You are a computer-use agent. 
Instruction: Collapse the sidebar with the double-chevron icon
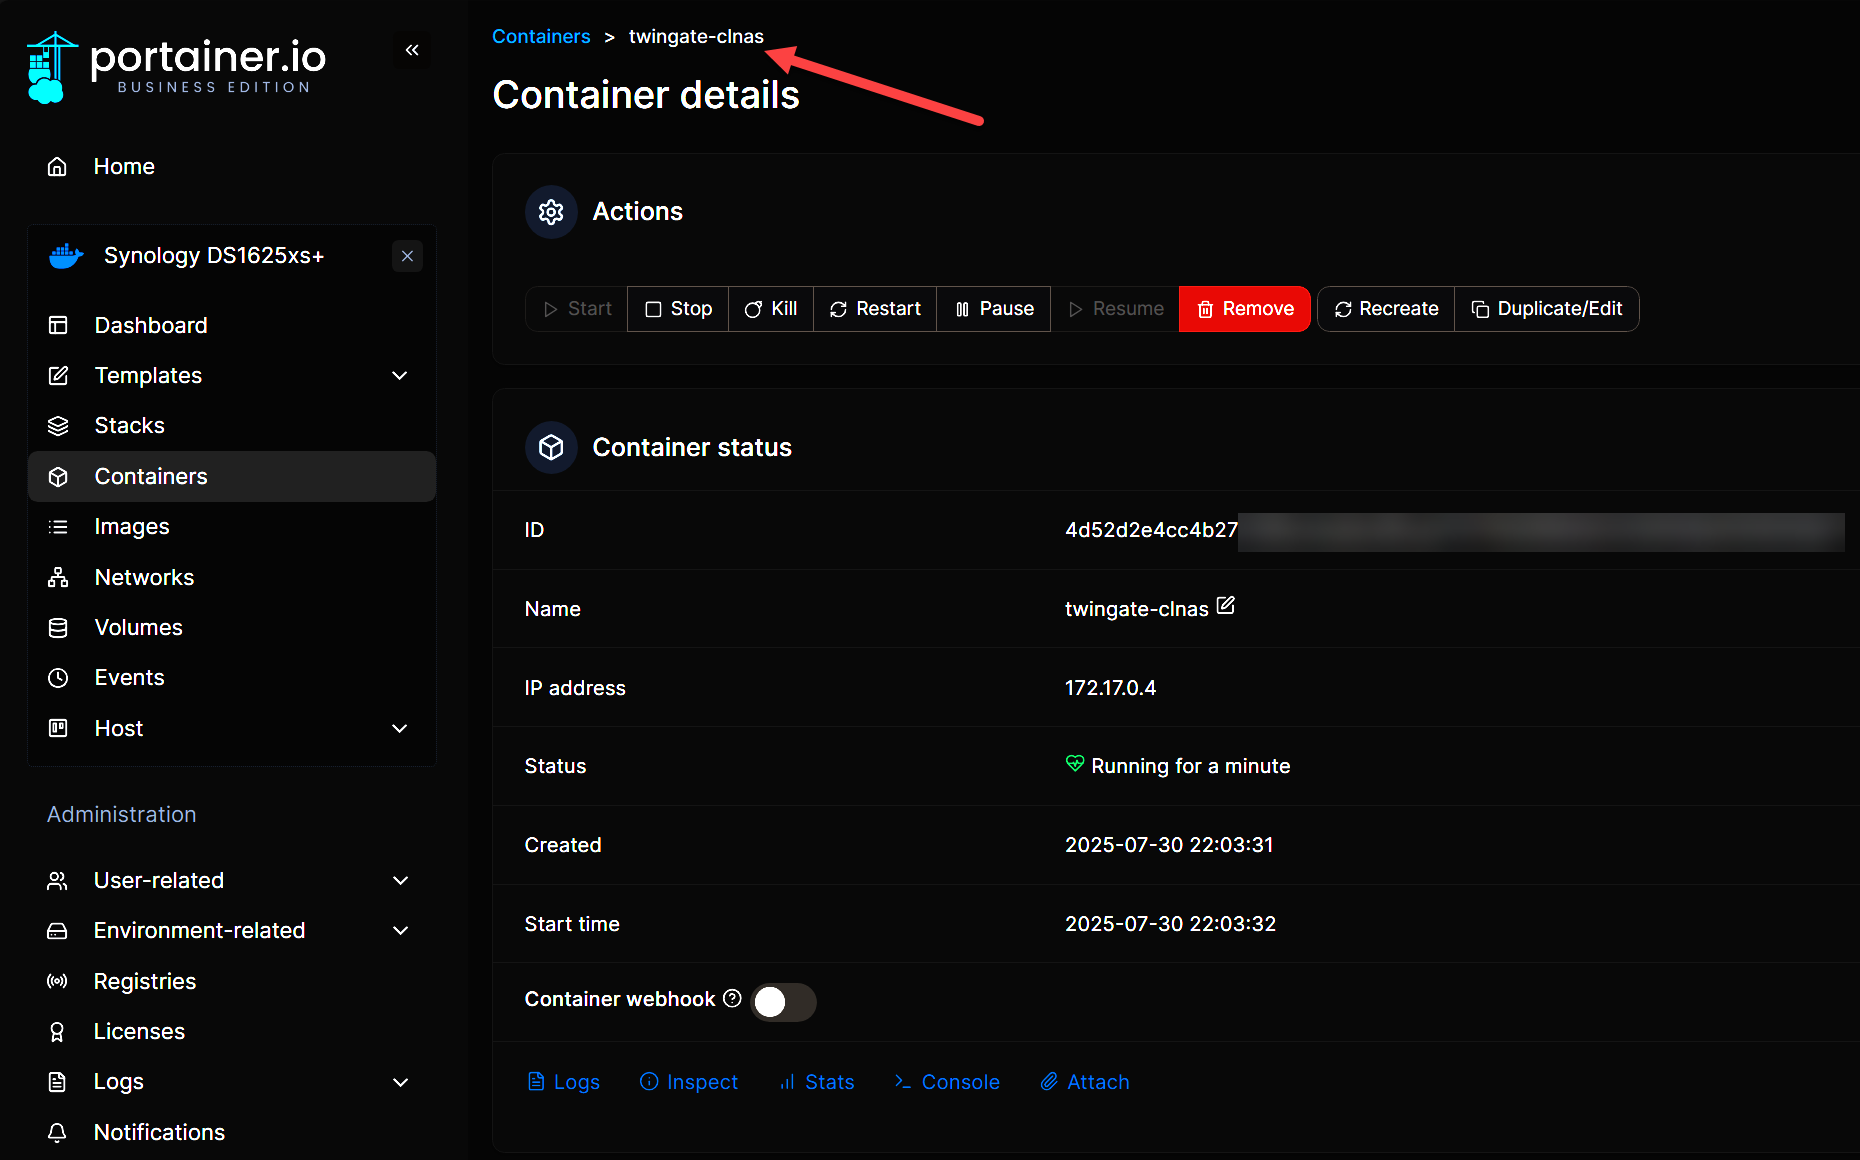point(412,50)
